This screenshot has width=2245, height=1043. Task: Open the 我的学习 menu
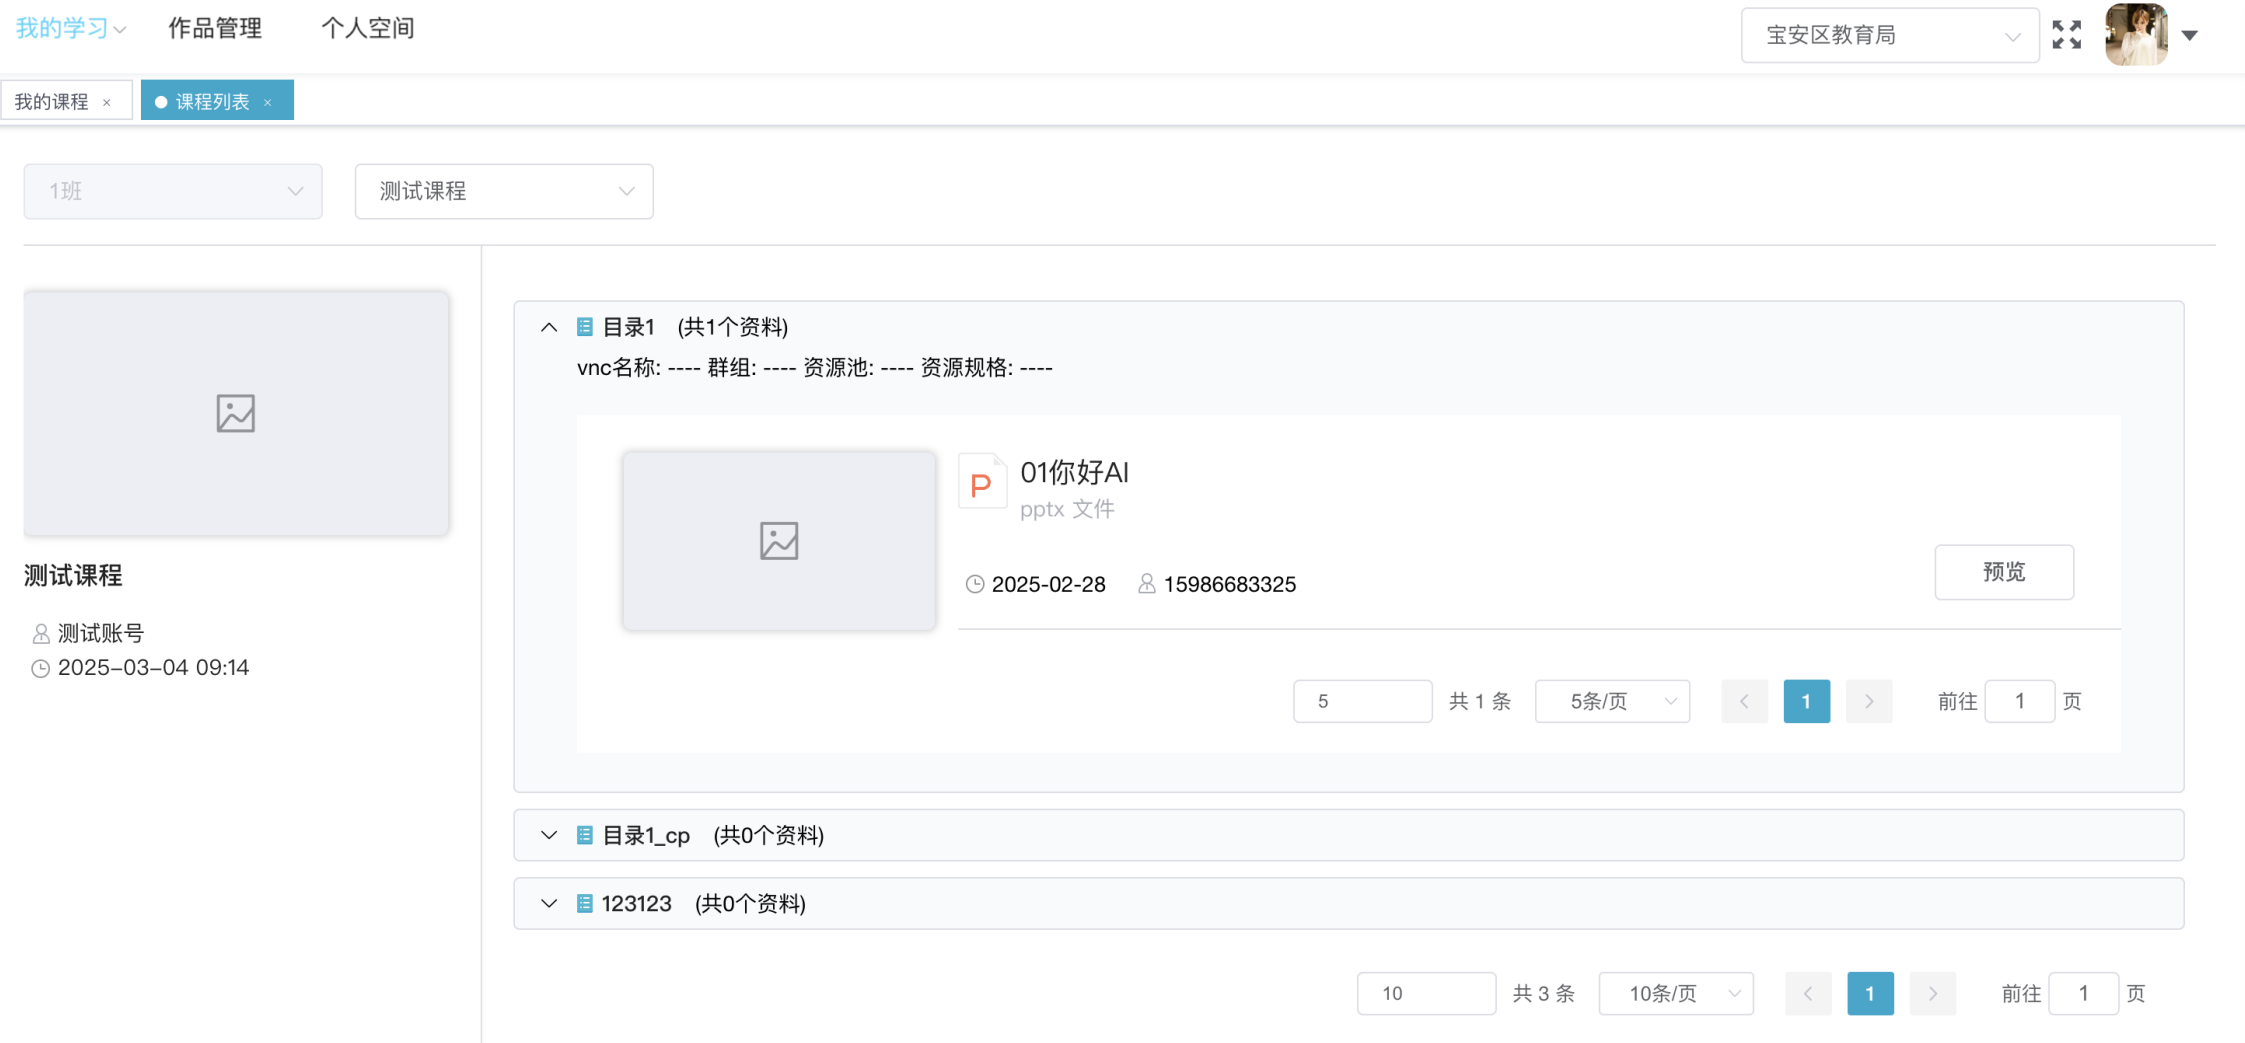[x=70, y=28]
